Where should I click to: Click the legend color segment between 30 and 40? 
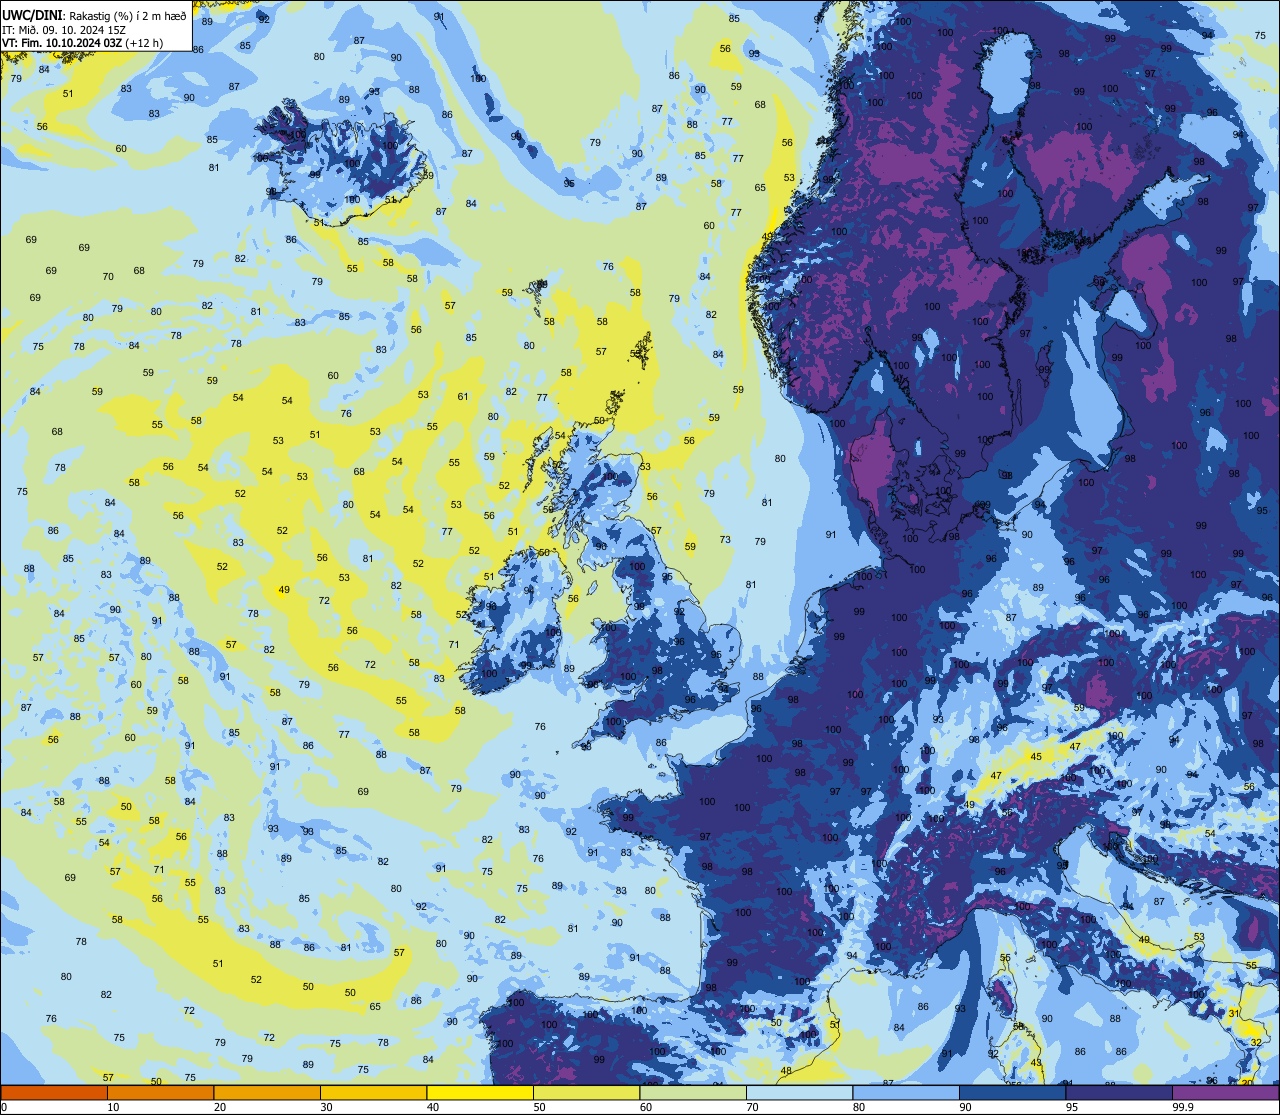point(373,1092)
